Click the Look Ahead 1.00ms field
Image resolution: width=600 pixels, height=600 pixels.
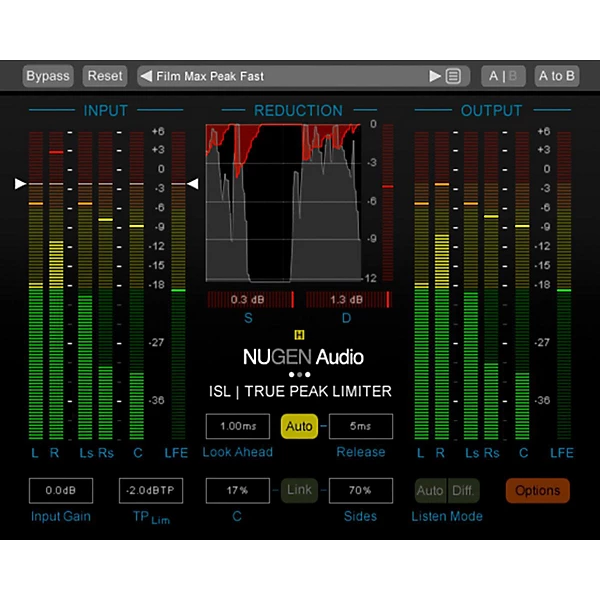[238, 426]
